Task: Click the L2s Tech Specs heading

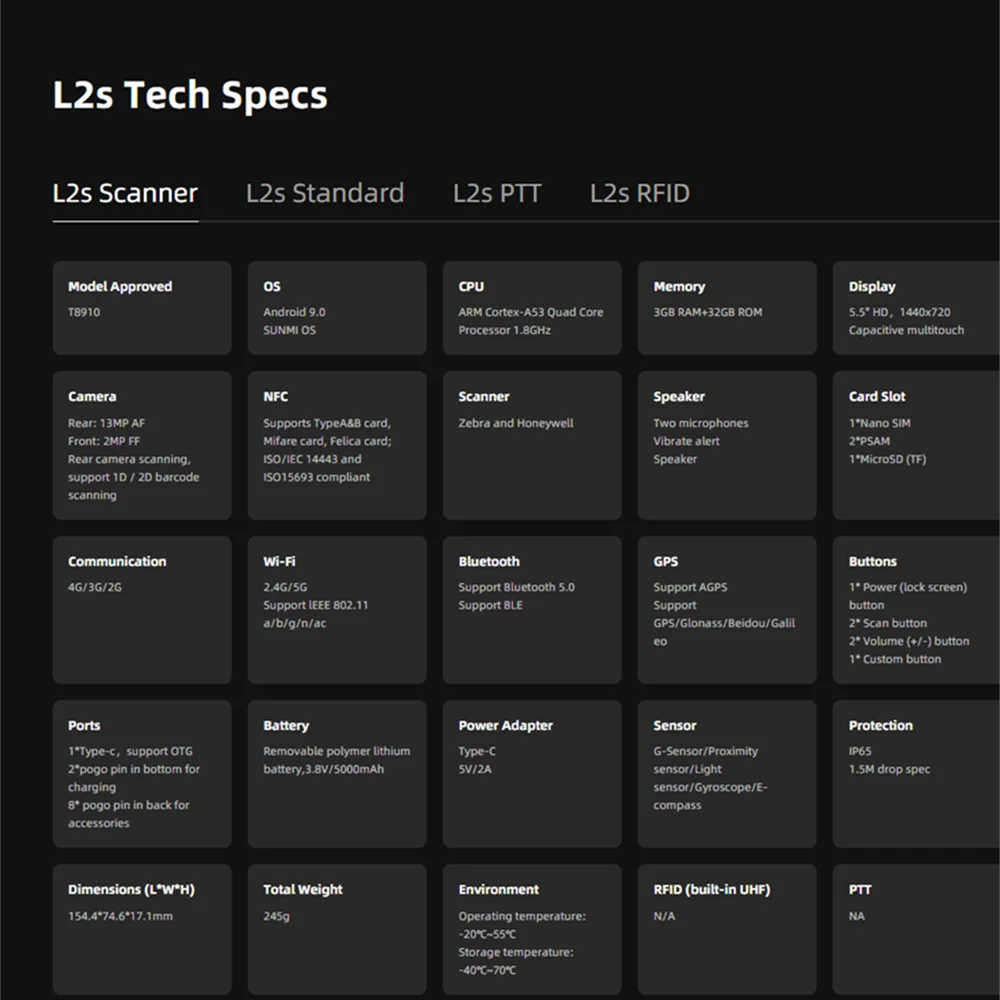Action: tap(190, 96)
